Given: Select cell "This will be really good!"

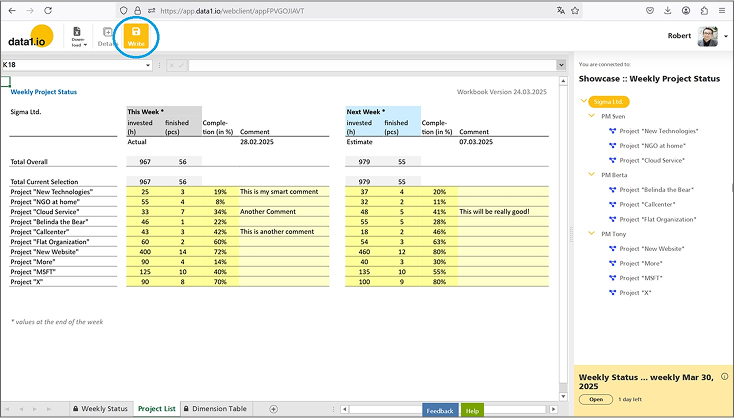Looking at the screenshot, I should point(503,212).
